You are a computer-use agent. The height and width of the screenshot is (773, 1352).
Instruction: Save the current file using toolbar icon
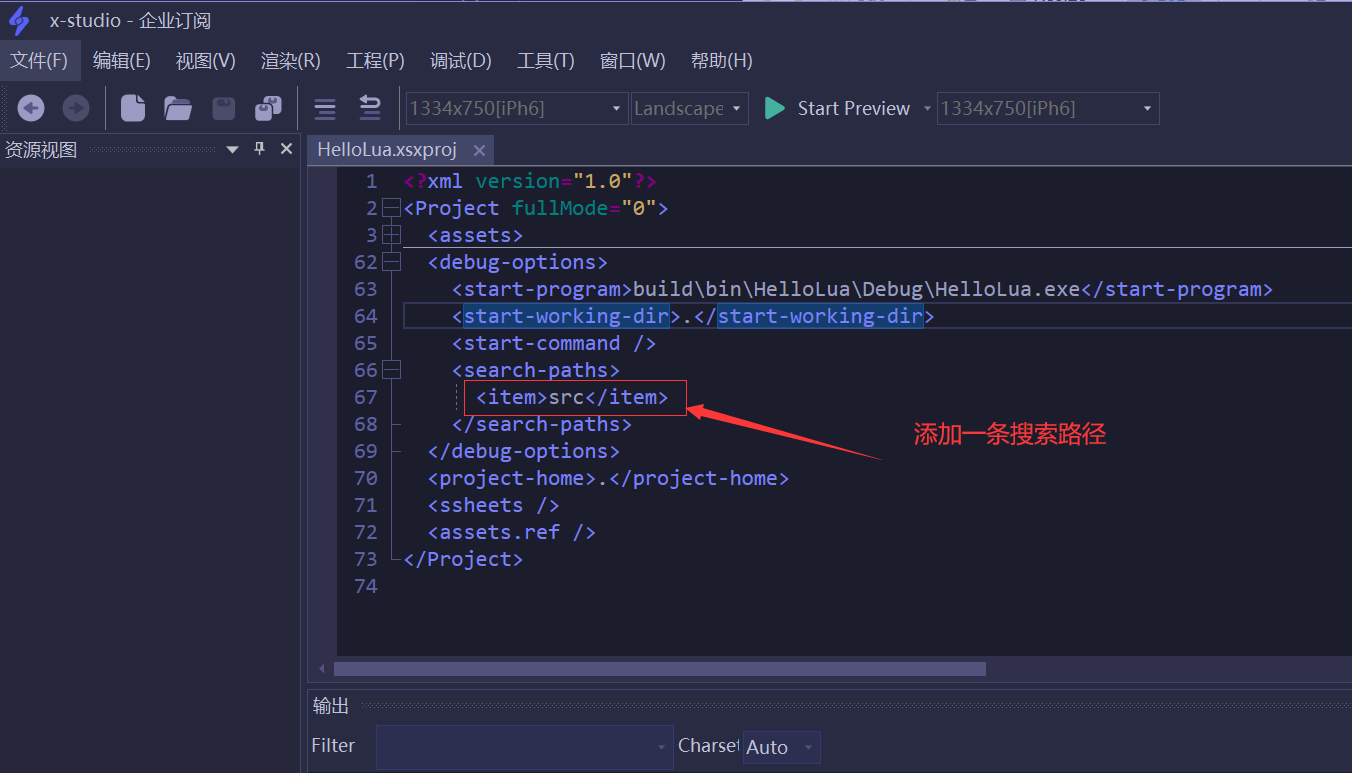[223, 108]
